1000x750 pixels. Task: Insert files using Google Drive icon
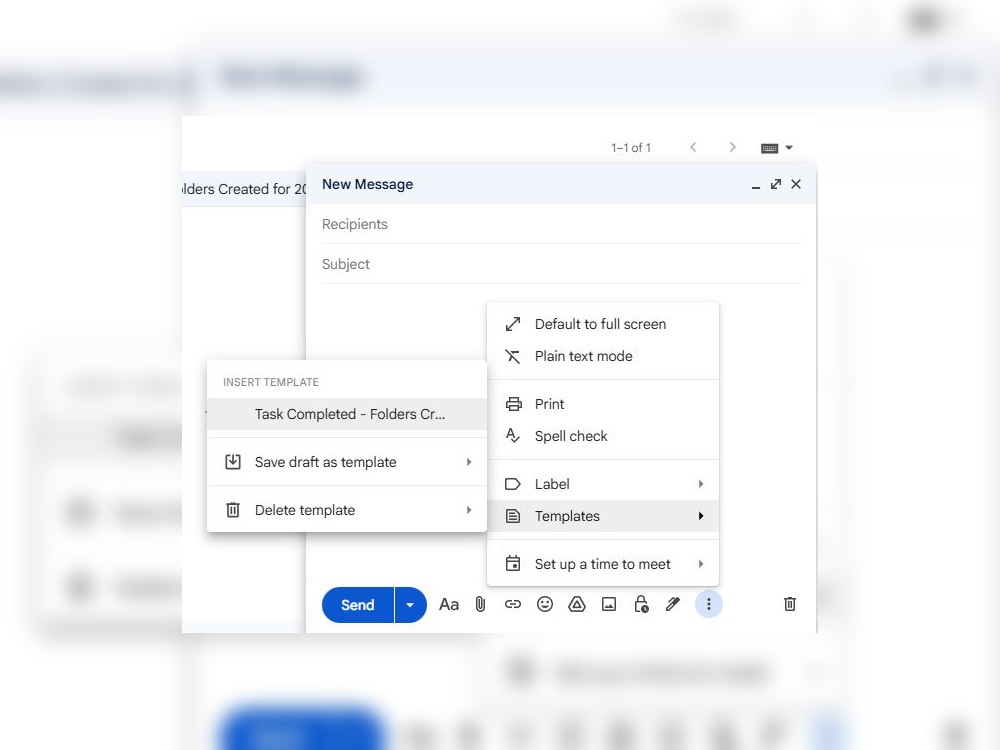[577, 604]
